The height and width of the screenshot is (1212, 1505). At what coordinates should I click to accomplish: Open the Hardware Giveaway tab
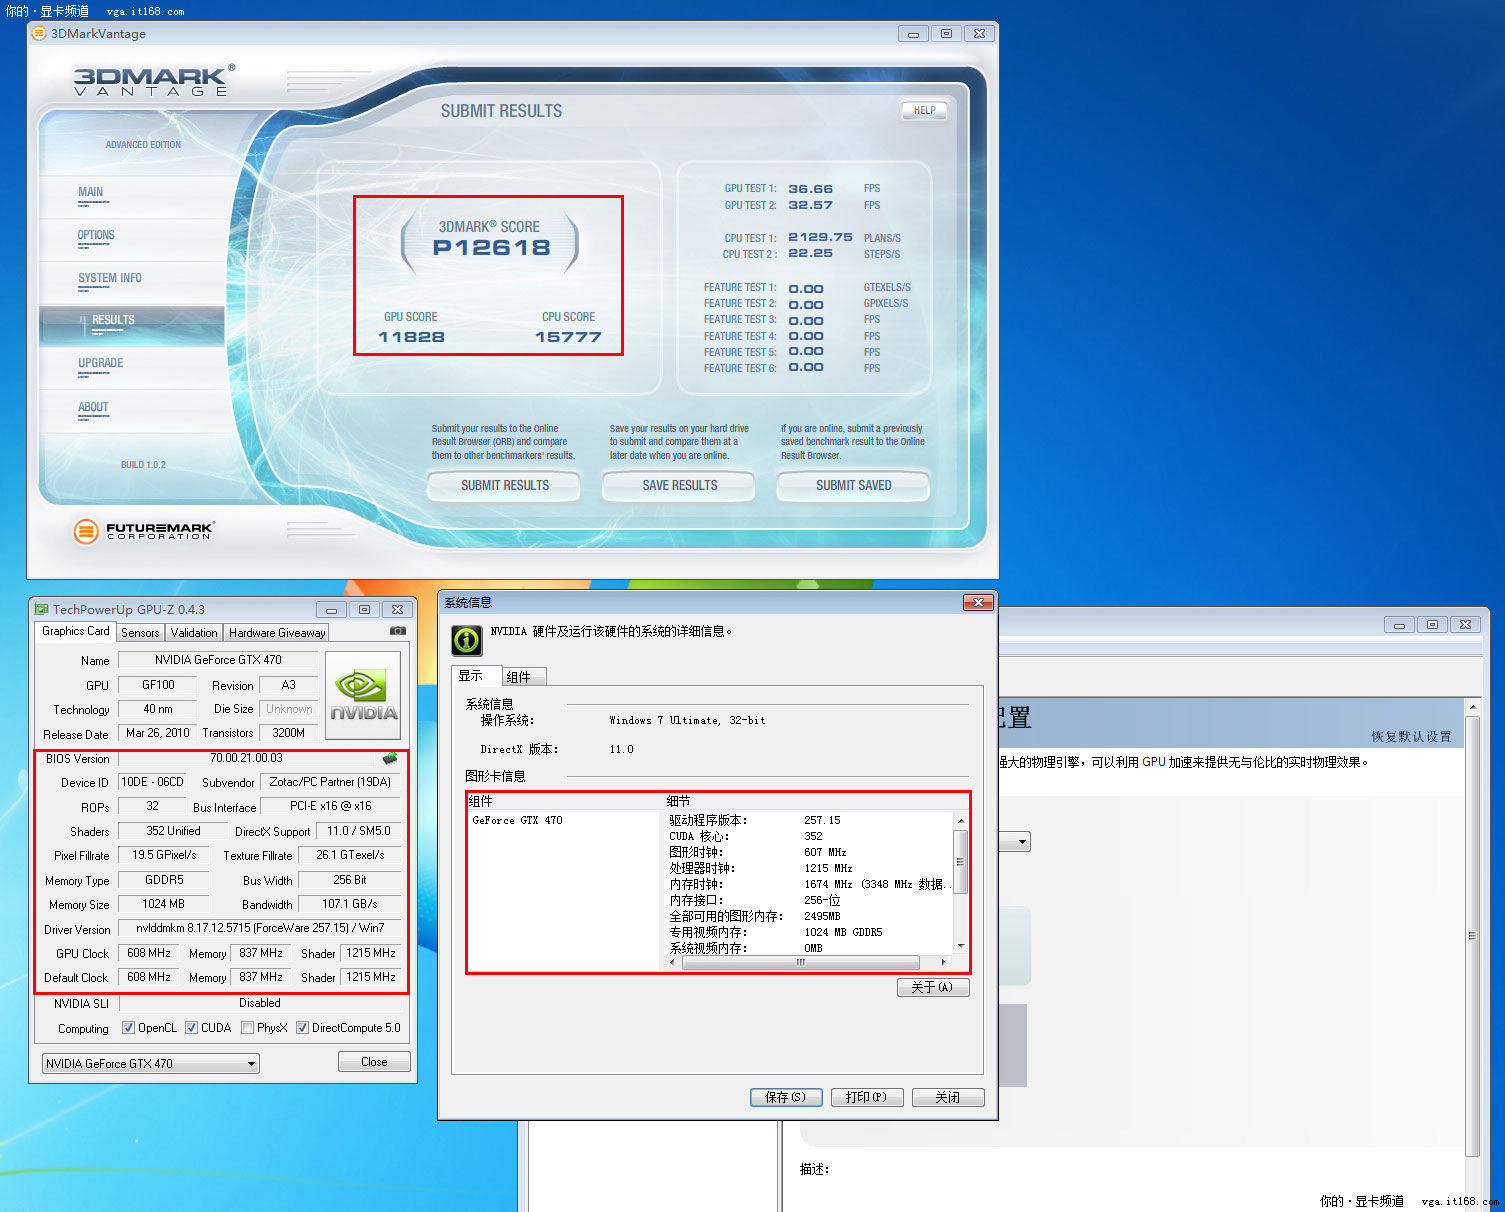point(277,632)
